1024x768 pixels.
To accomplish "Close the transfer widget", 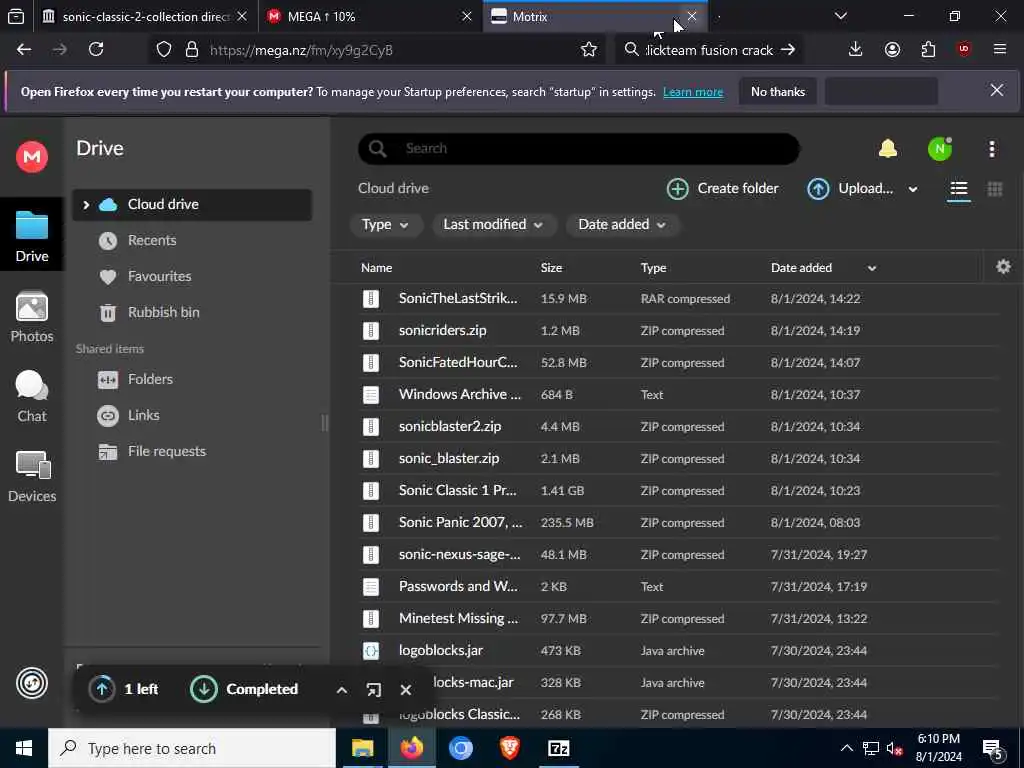I will [x=406, y=690].
